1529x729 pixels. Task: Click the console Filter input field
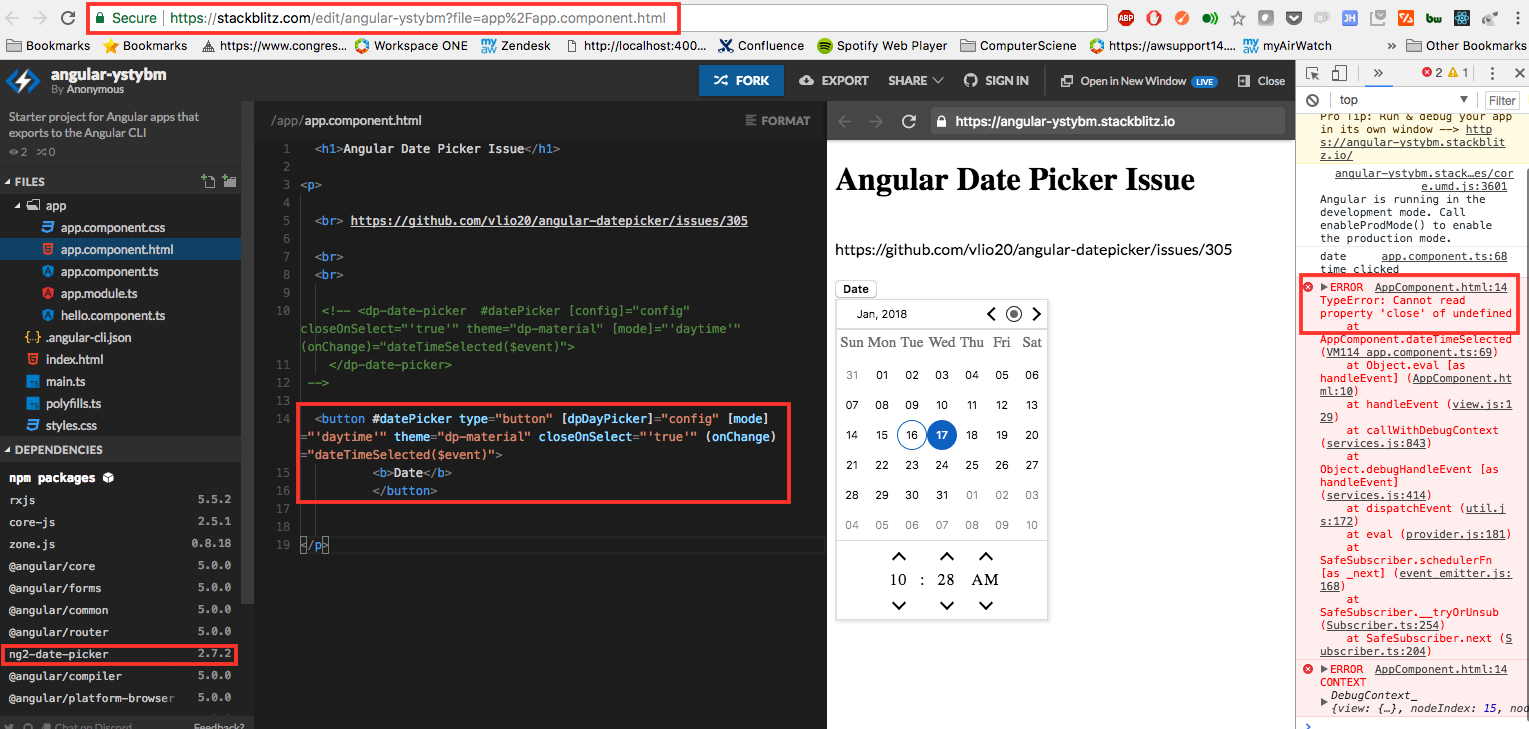[1502, 100]
